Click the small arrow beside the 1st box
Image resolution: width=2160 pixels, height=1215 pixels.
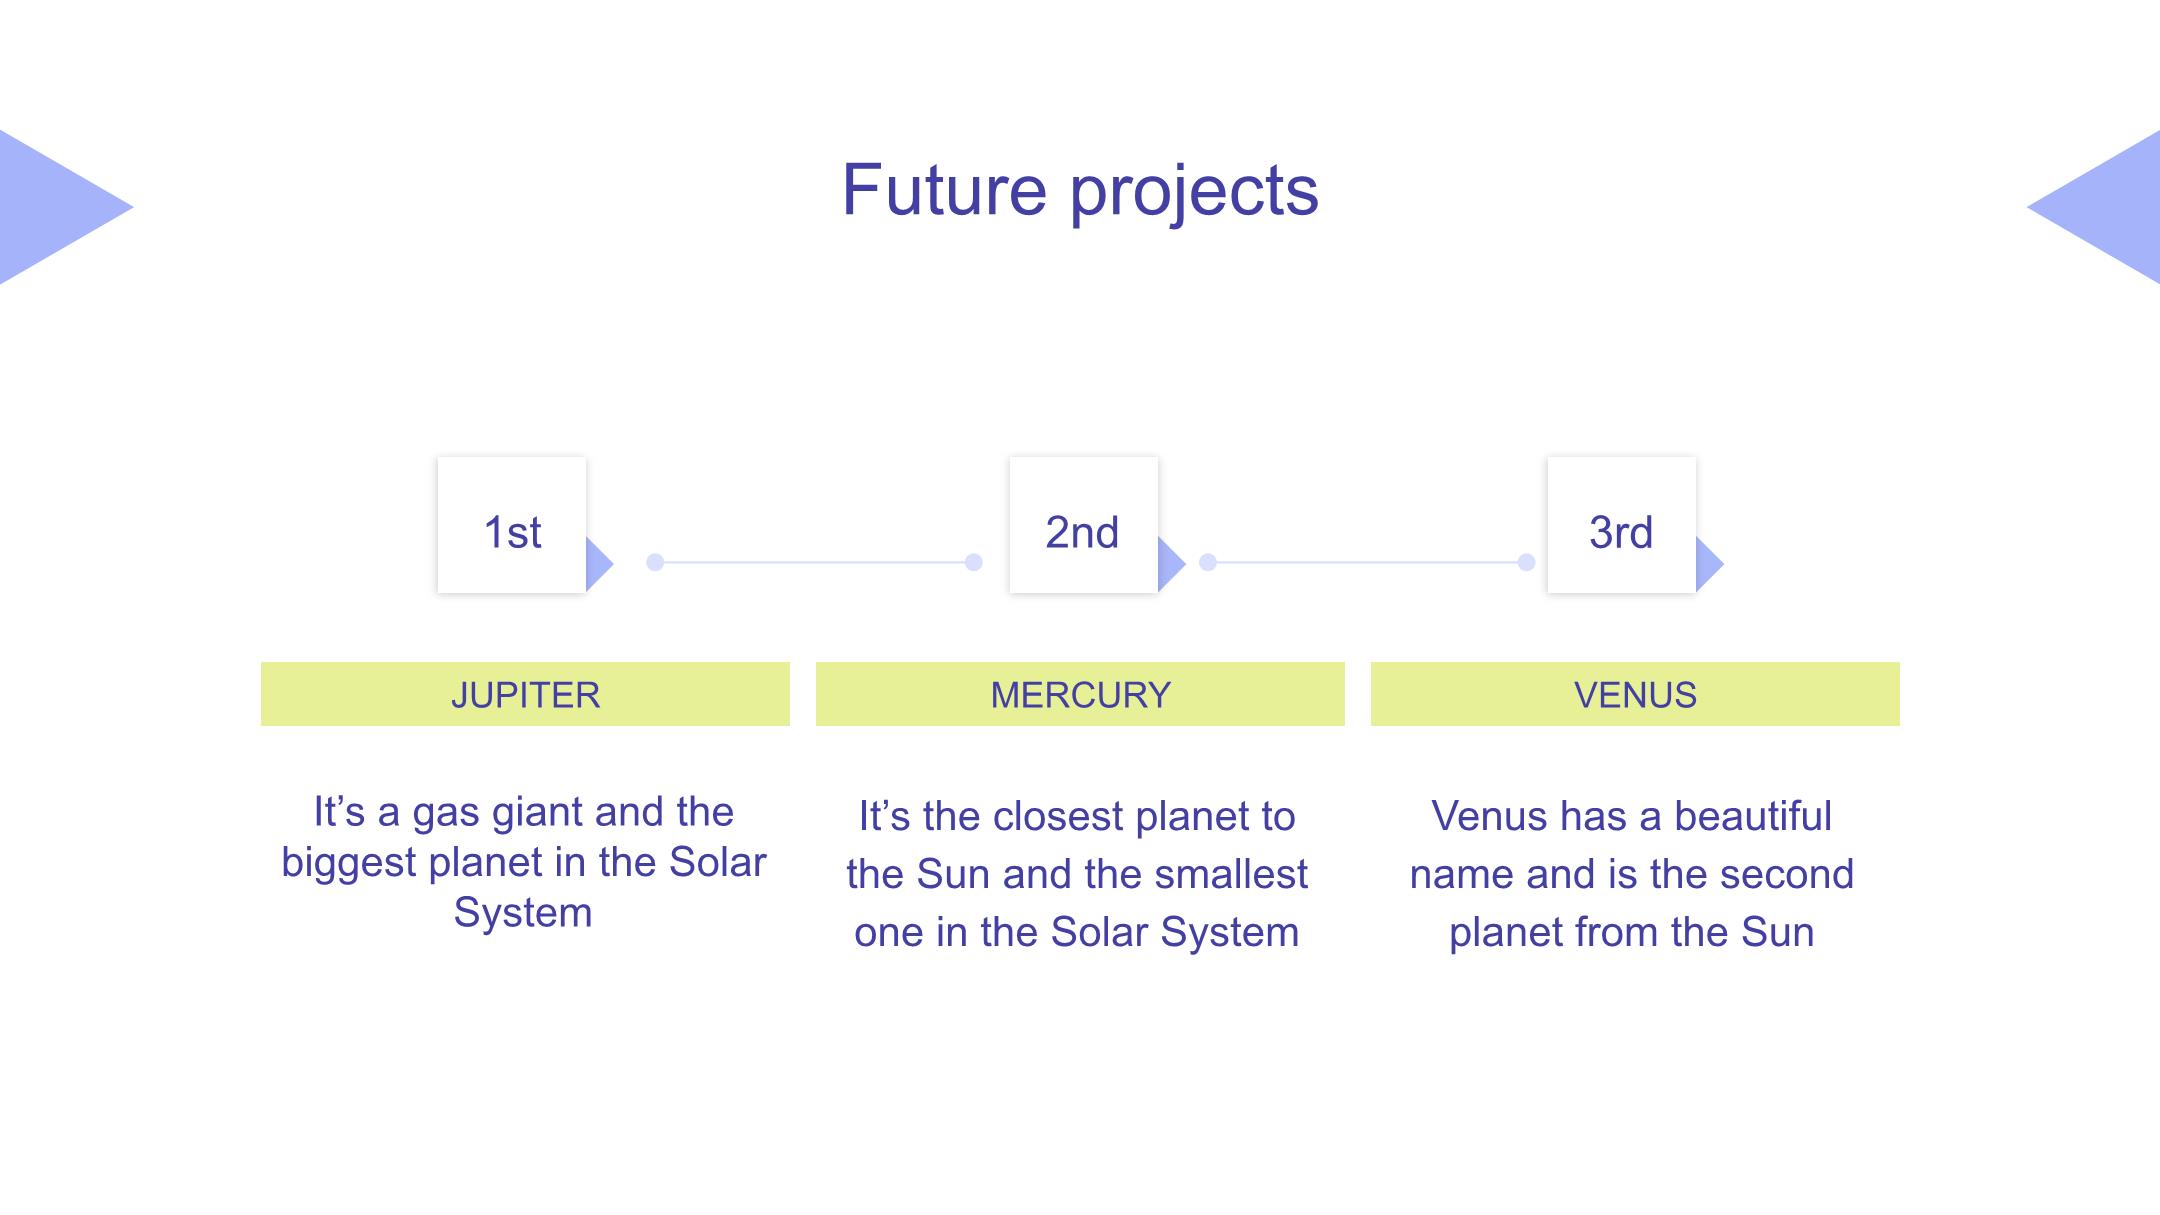coord(597,564)
